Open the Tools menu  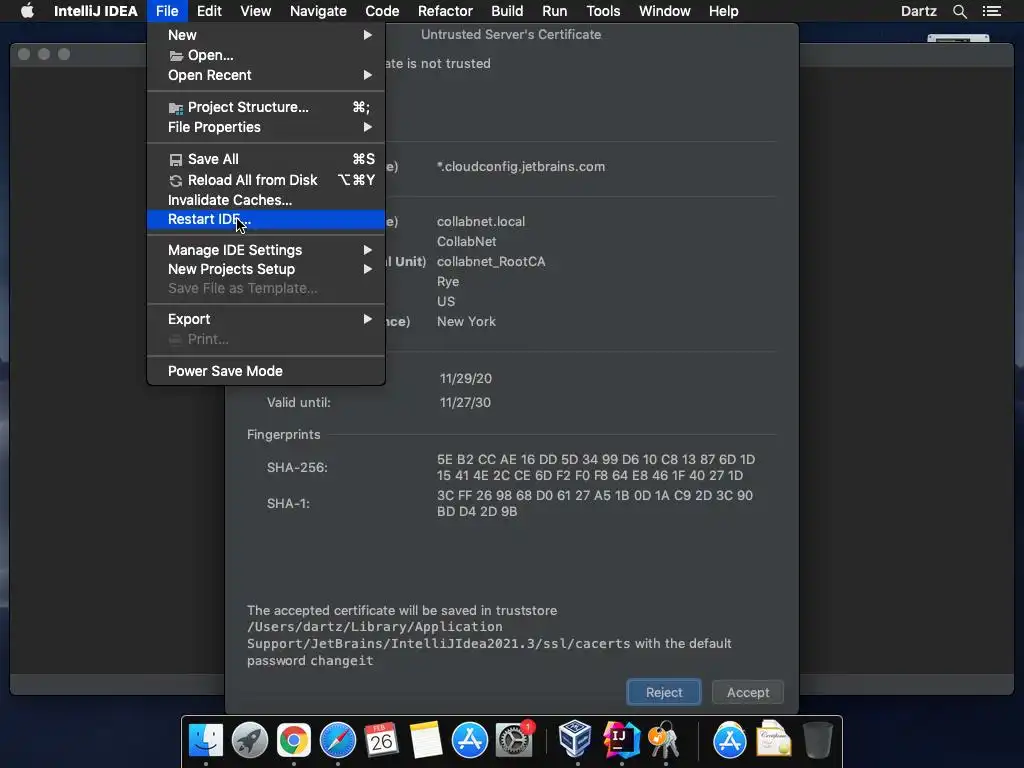click(x=603, y=11)
